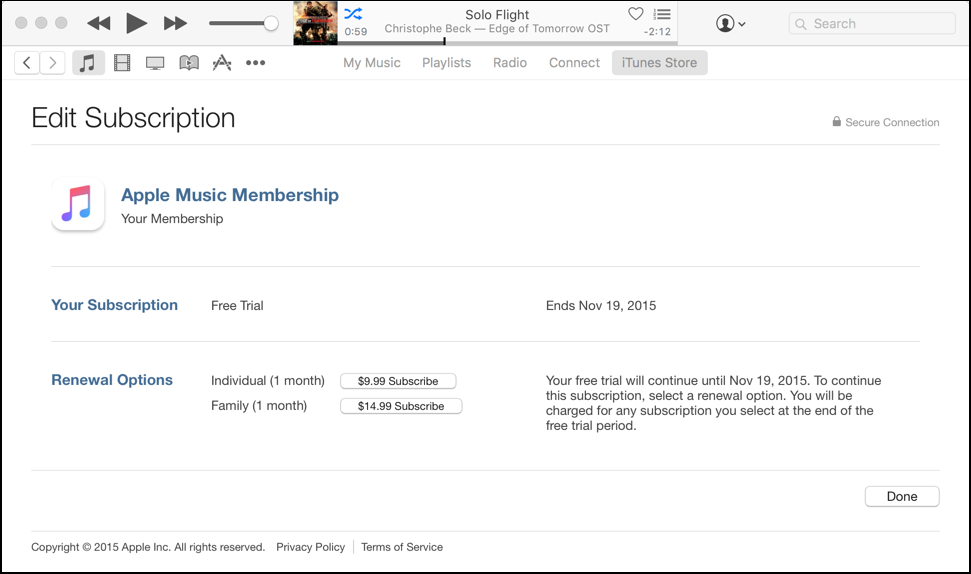
Task: Focus the Search field
Action: pyautogui.click(x=872, y=24)
